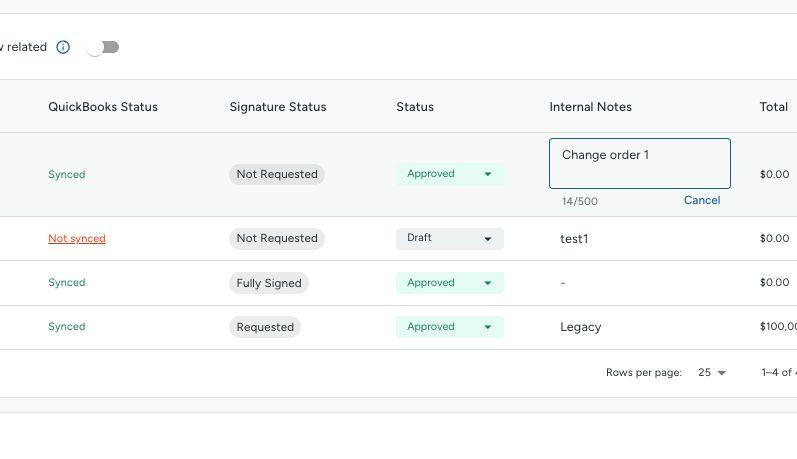Click the Requested signature badge
The height and width of the screenshot is (459, 797).
[x=265, y=327]
